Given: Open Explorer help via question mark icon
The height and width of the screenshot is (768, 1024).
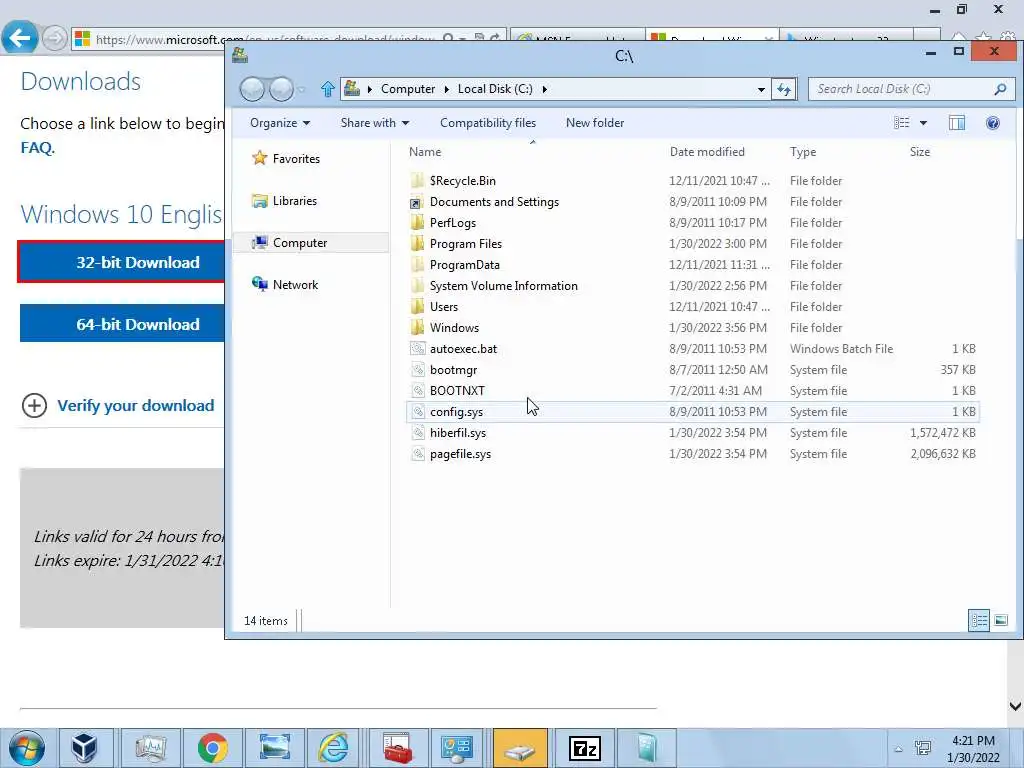Looking at the screenshot, I should pyautogui.click(x=993, y=123).
